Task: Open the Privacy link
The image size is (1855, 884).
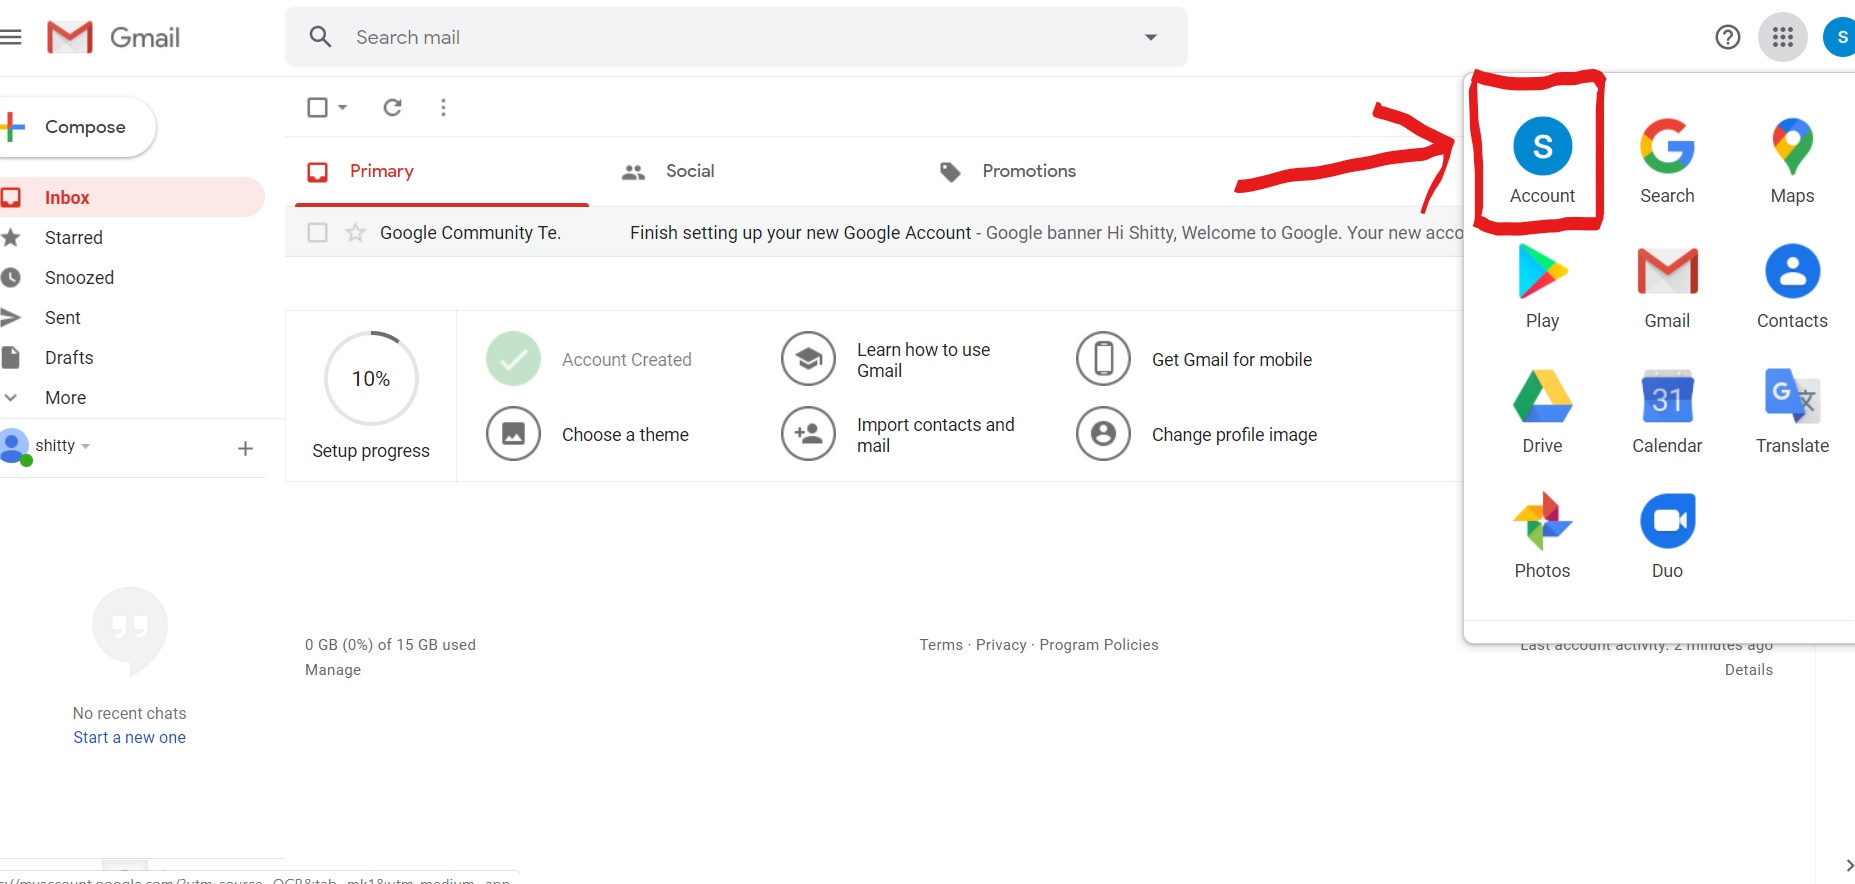Action: (1001, 645)
